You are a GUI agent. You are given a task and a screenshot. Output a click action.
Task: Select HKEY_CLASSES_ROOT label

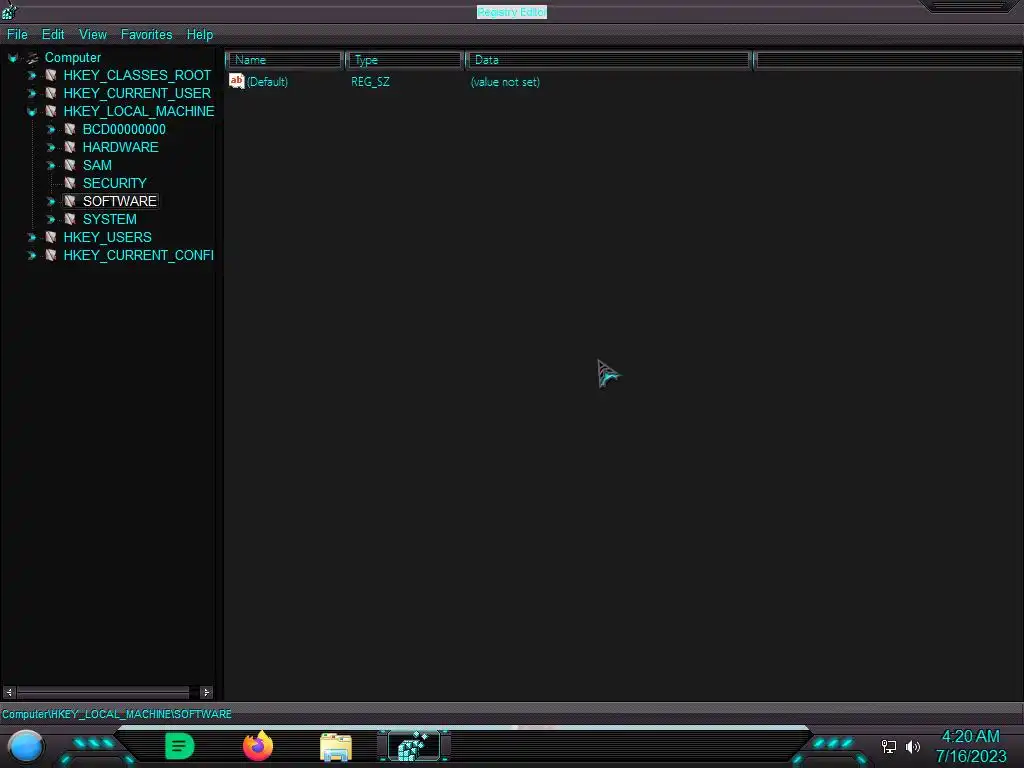click(x=137, y=76)
